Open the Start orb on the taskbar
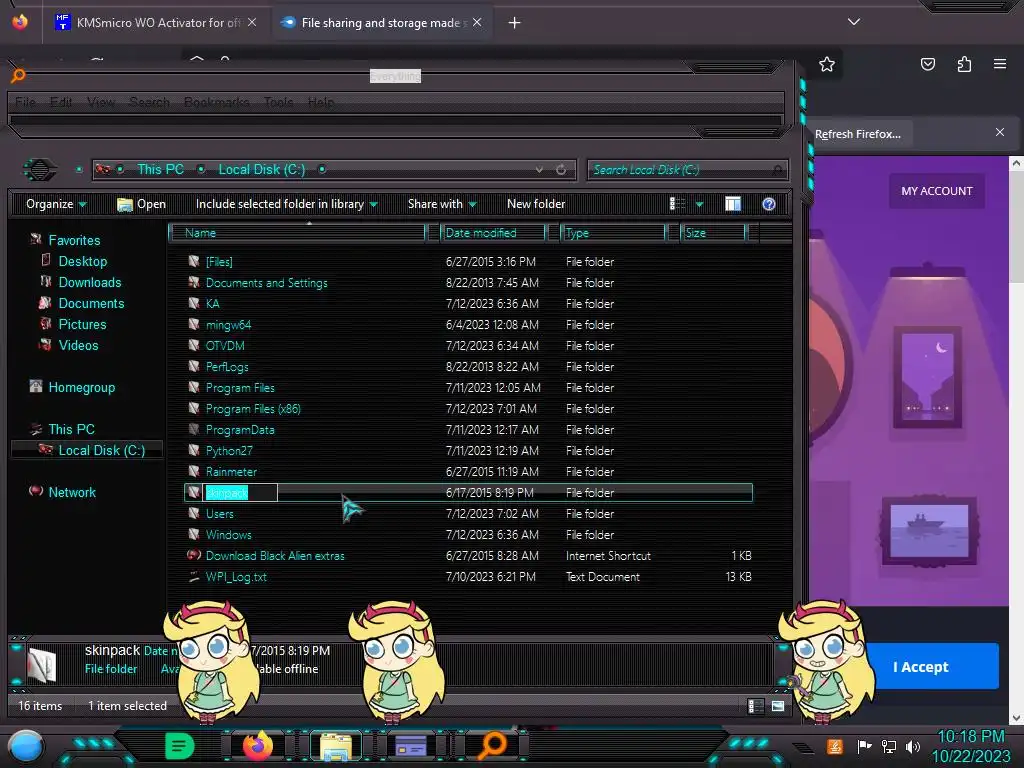The height and width of the screenshot is (768, 1024). pyautogui.click(x=26, y=746)
